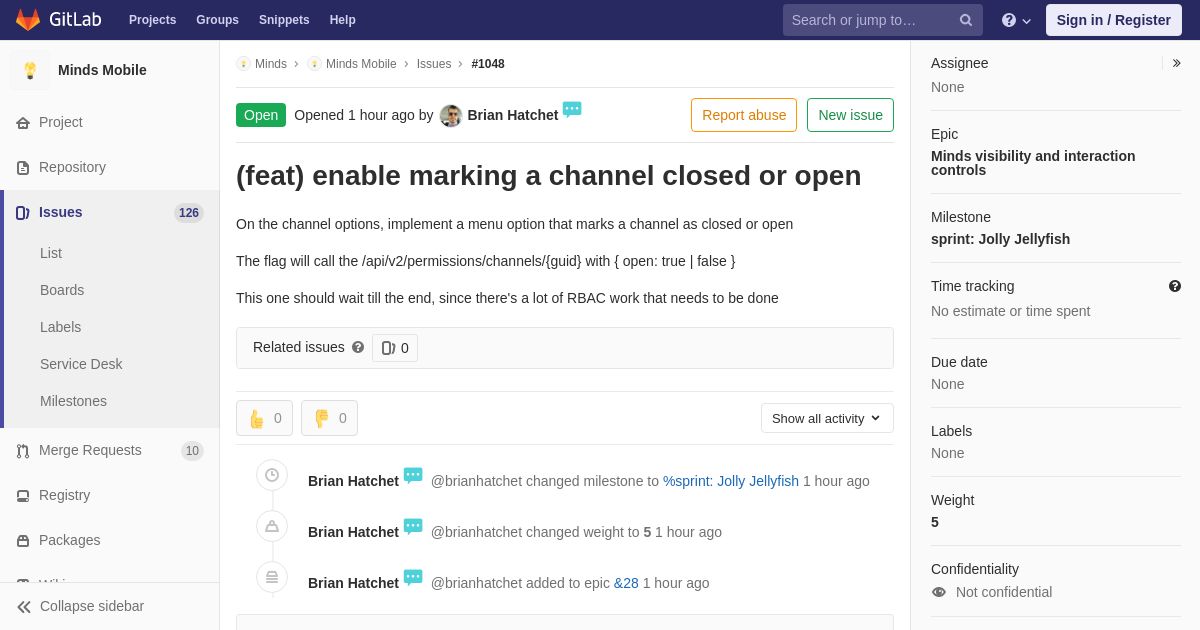Viewport: 1200px width, 630px height.
Task: Click the epic-added icon in activity
Action: click(x=272, y=577)
